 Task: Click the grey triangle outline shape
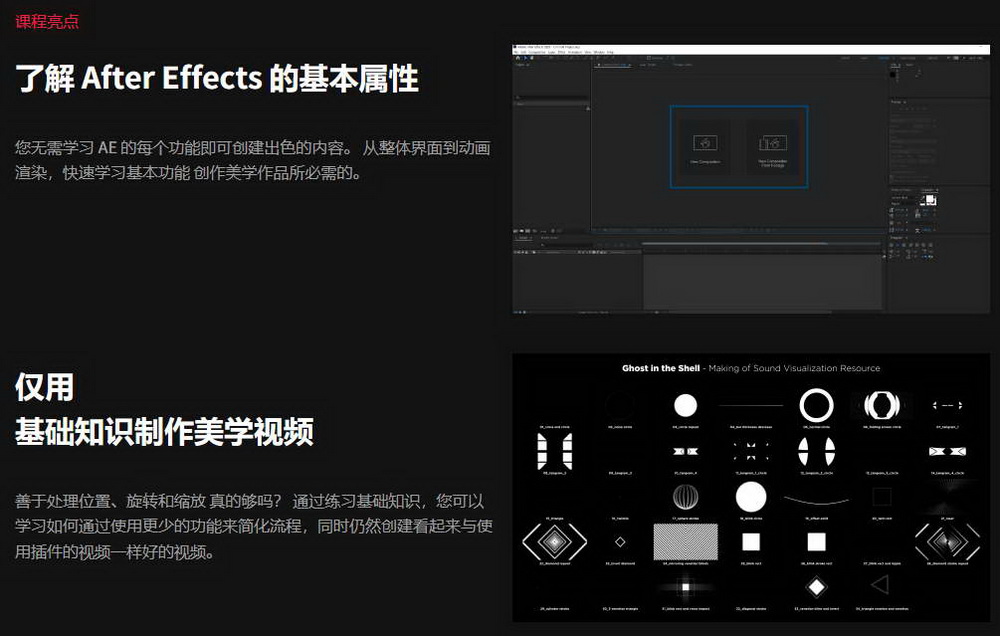click(880, 584)
